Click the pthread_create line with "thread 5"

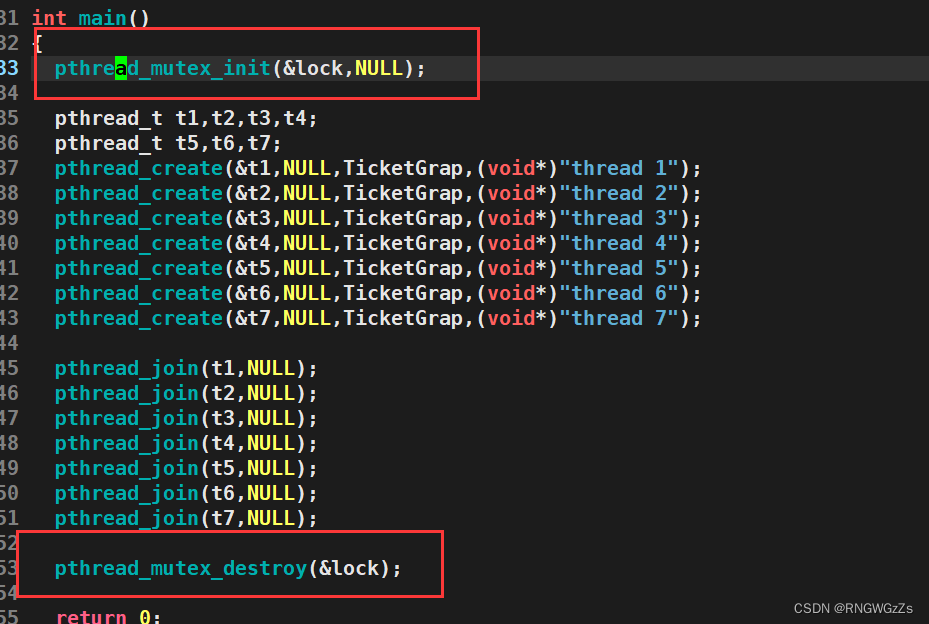(378, 268)
